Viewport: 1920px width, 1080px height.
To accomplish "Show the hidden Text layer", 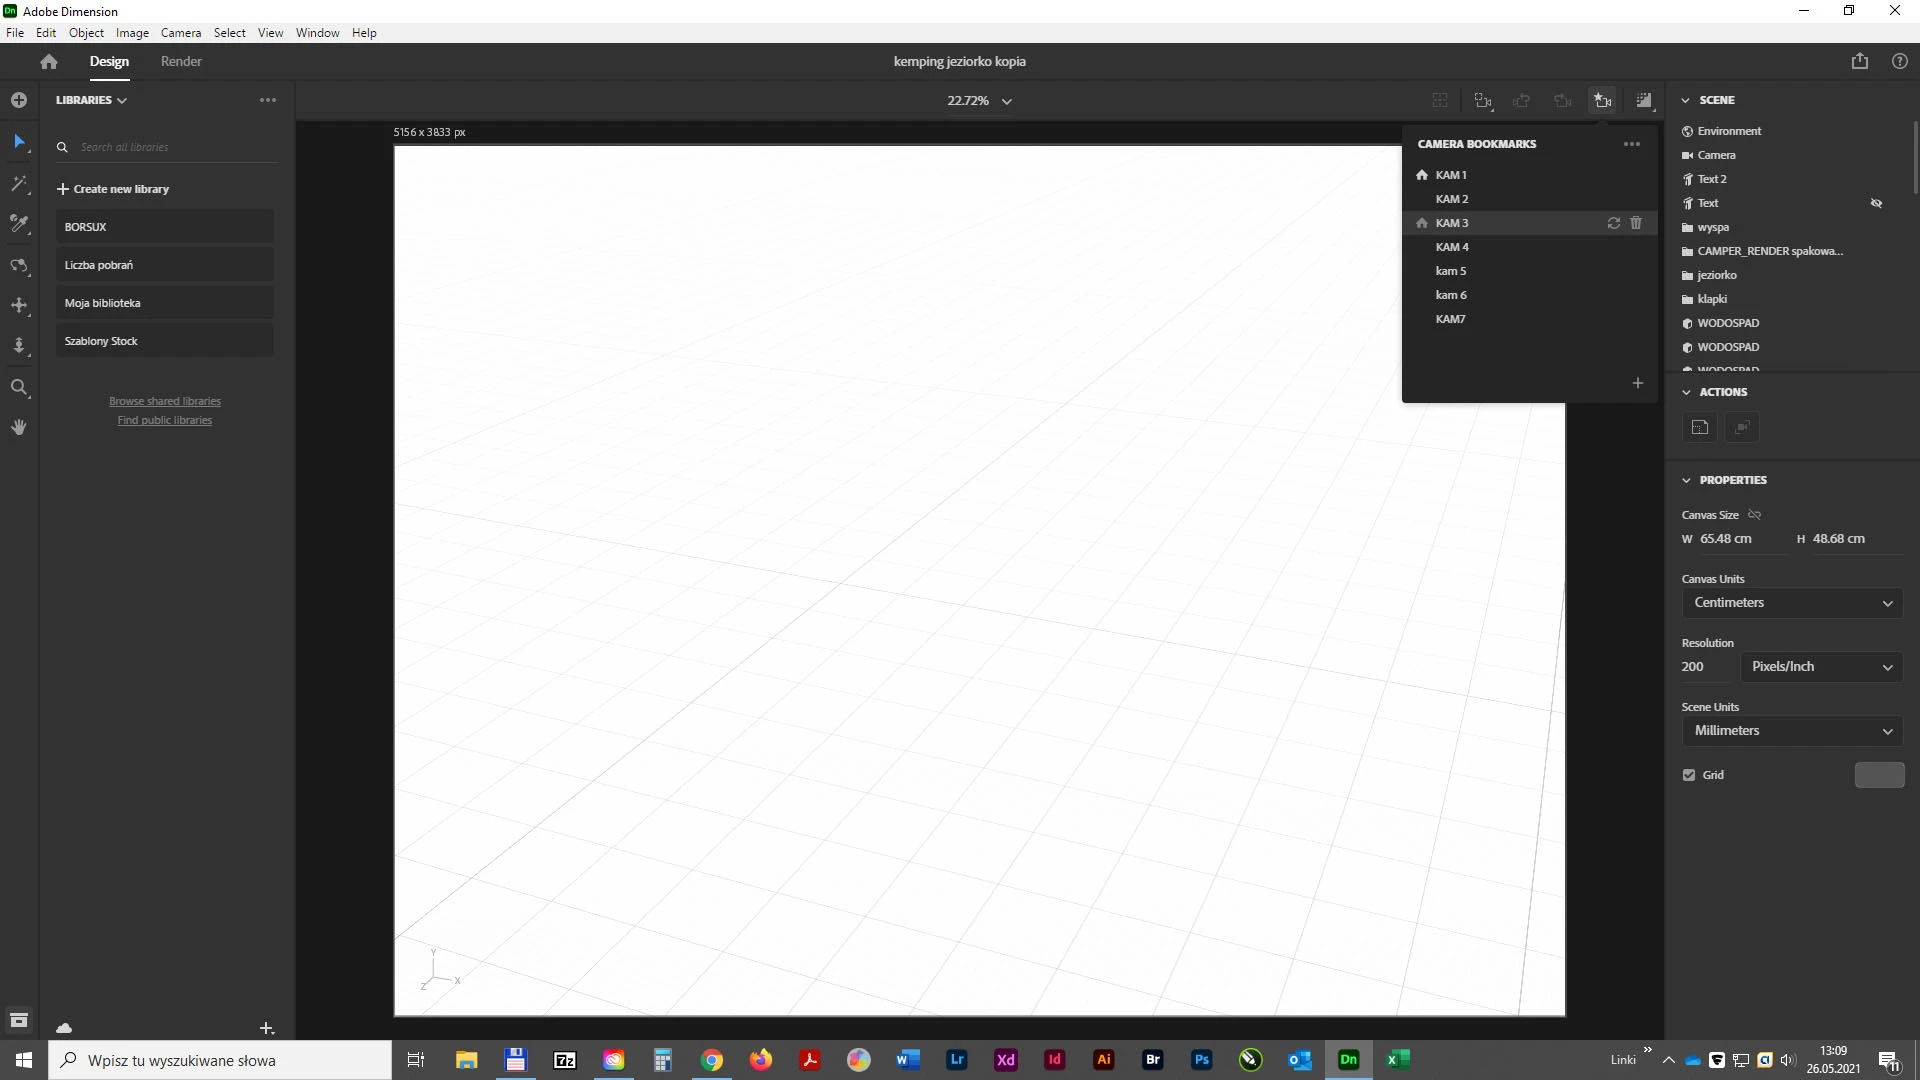I will coord(1876,203).
